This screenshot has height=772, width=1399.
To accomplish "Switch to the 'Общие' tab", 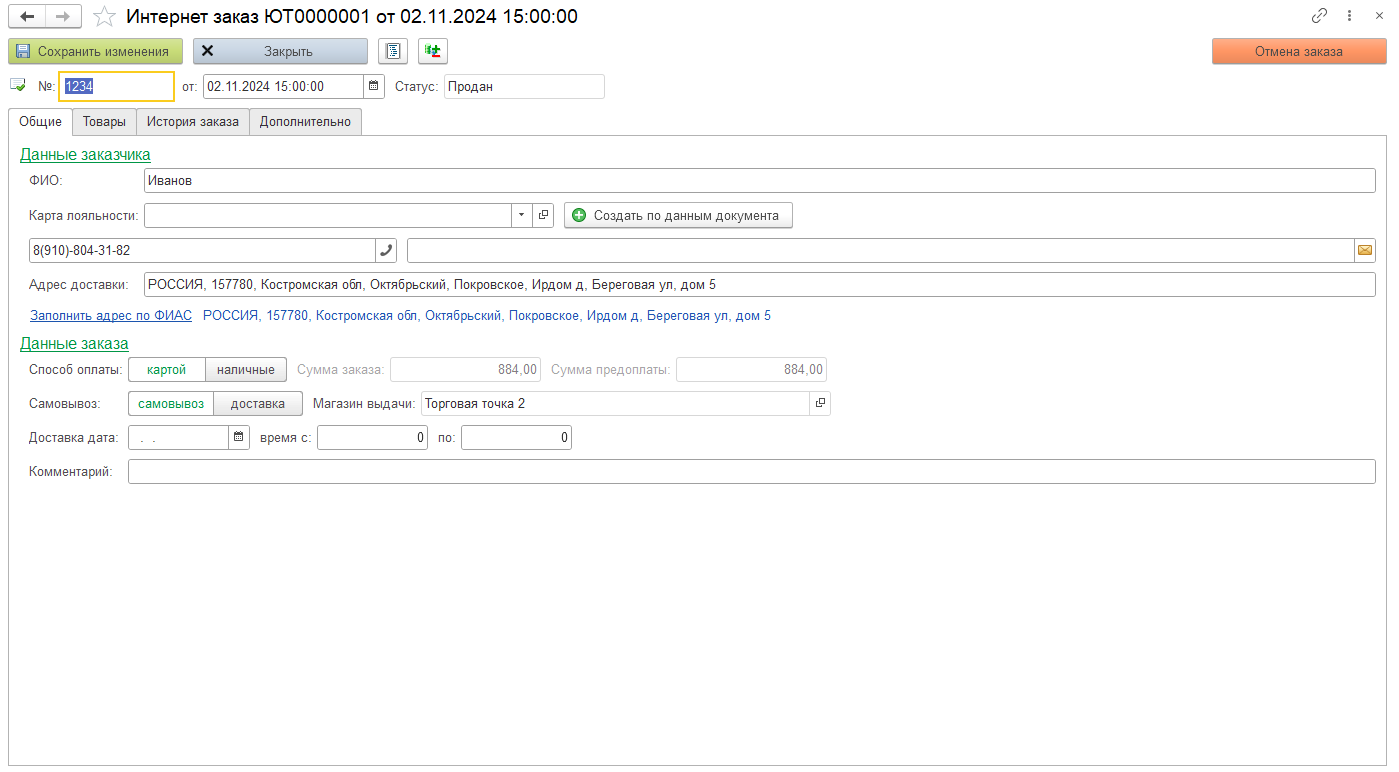I will 41,122.
